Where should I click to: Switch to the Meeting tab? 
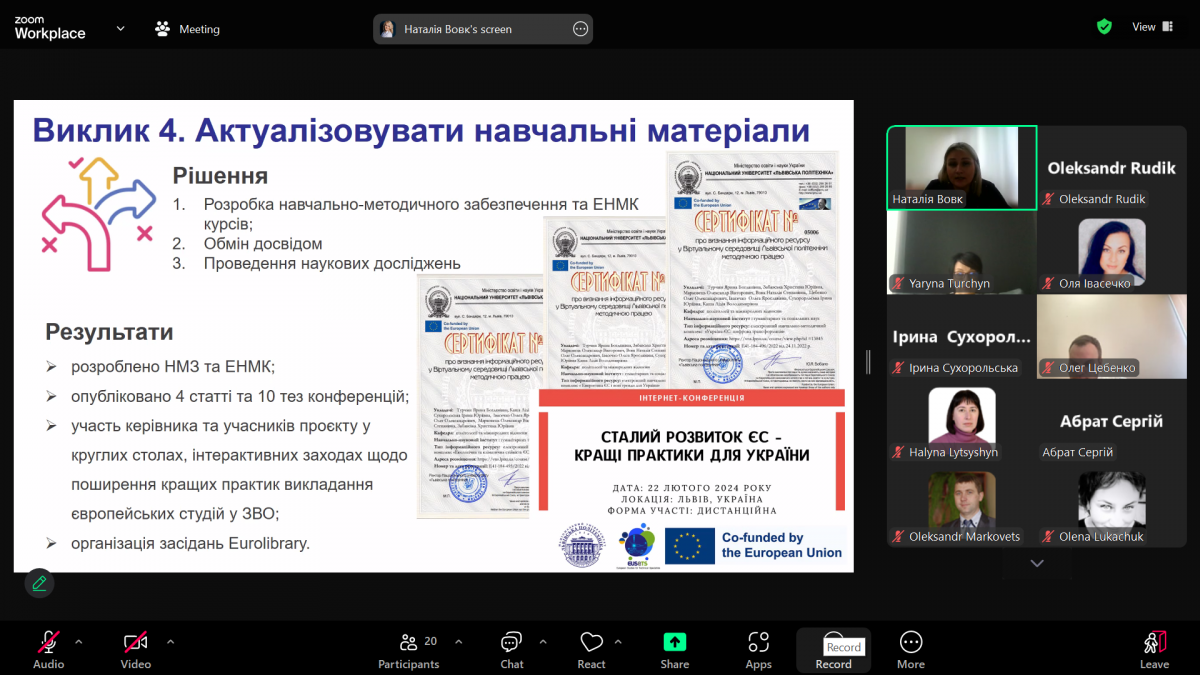coord(186,29)
